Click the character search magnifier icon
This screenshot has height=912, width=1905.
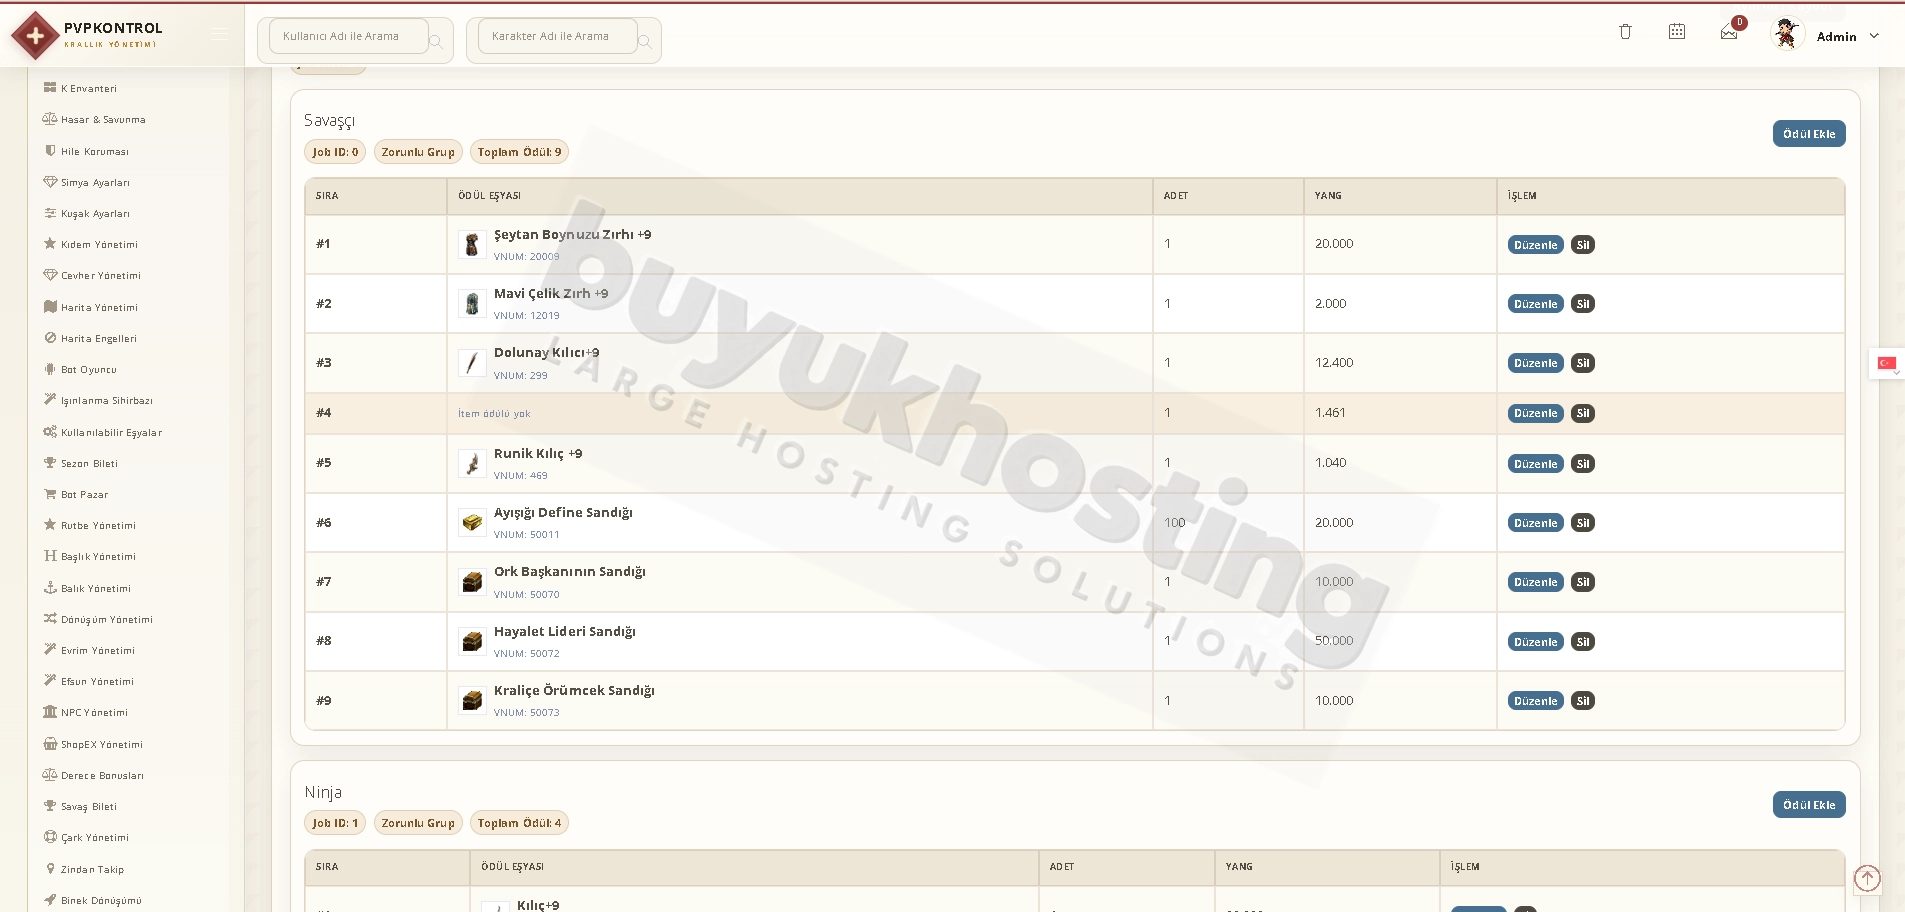(645, 41)
